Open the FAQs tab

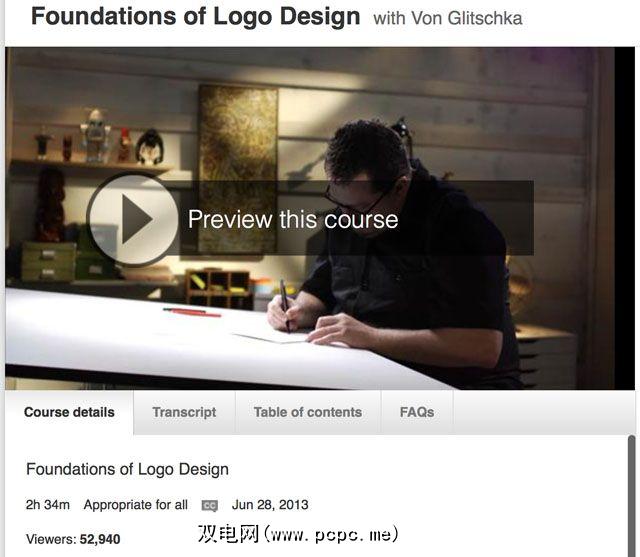coord(417,412)
